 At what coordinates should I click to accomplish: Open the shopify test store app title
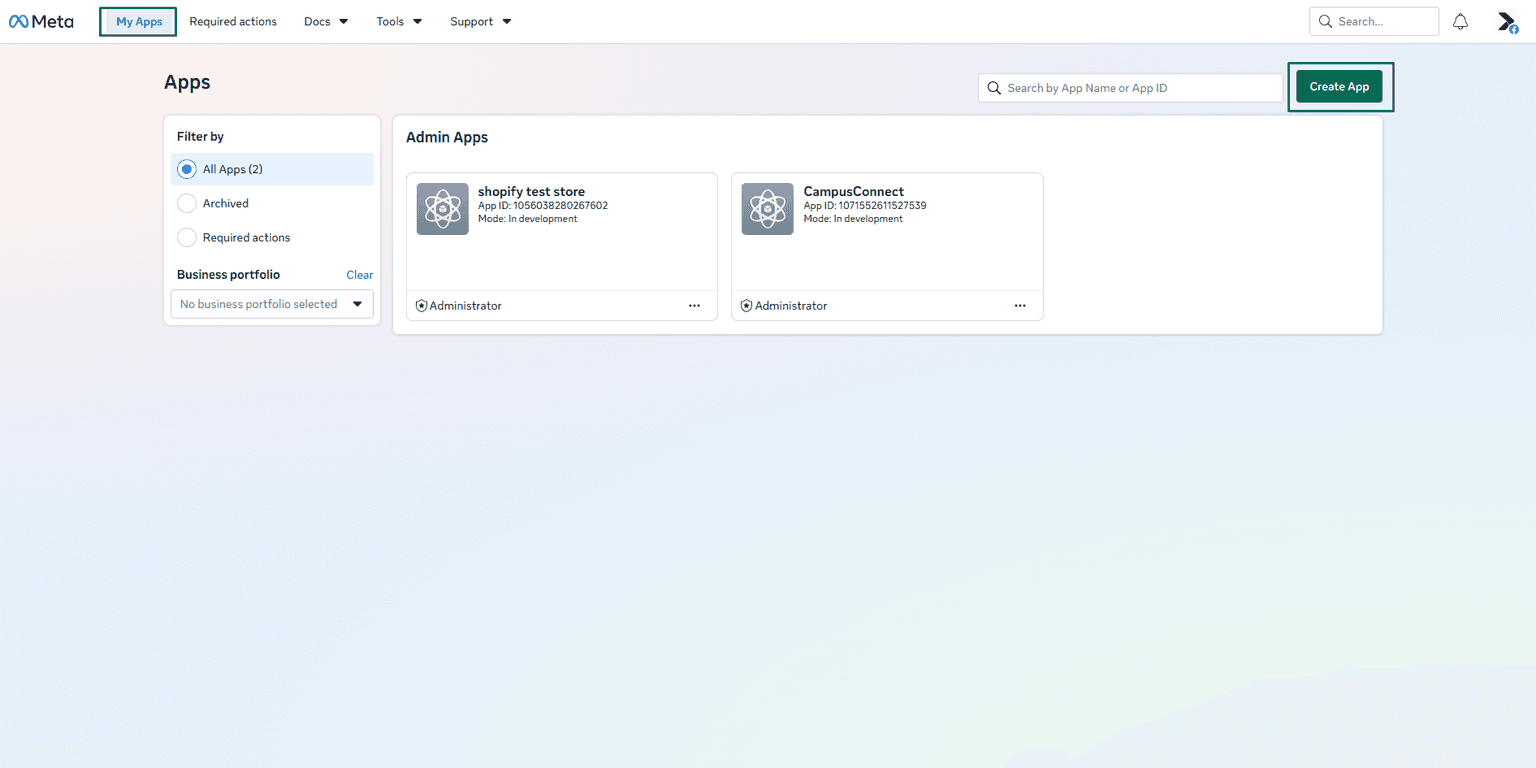tap(531, 191)
